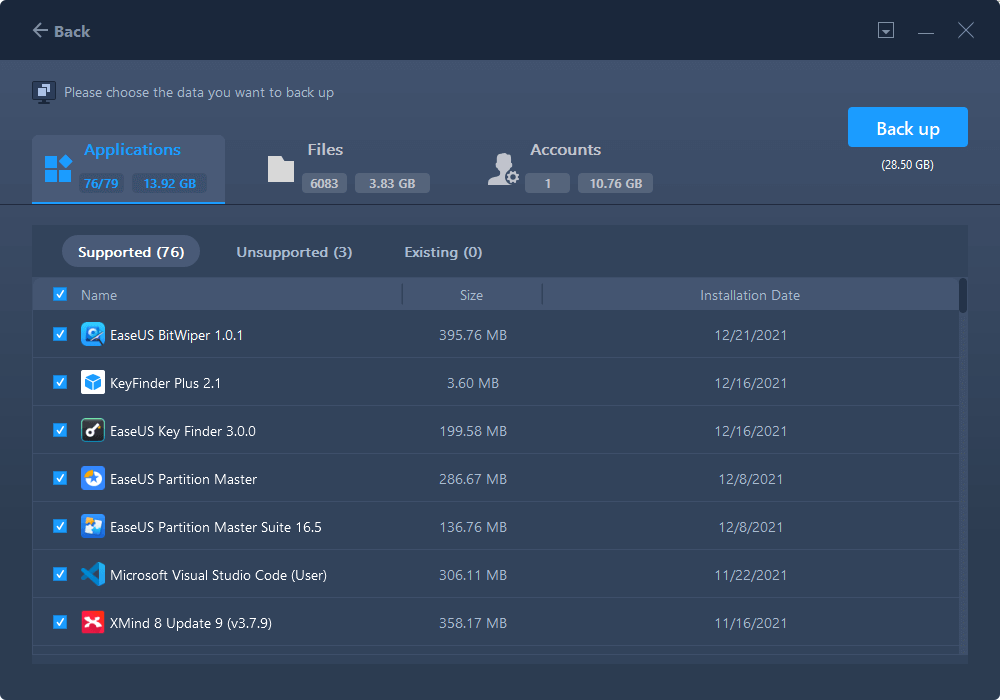Screen dimensions: 1000x700
Task: Switch to the Unsupported (3) tab
Action: 294,252
